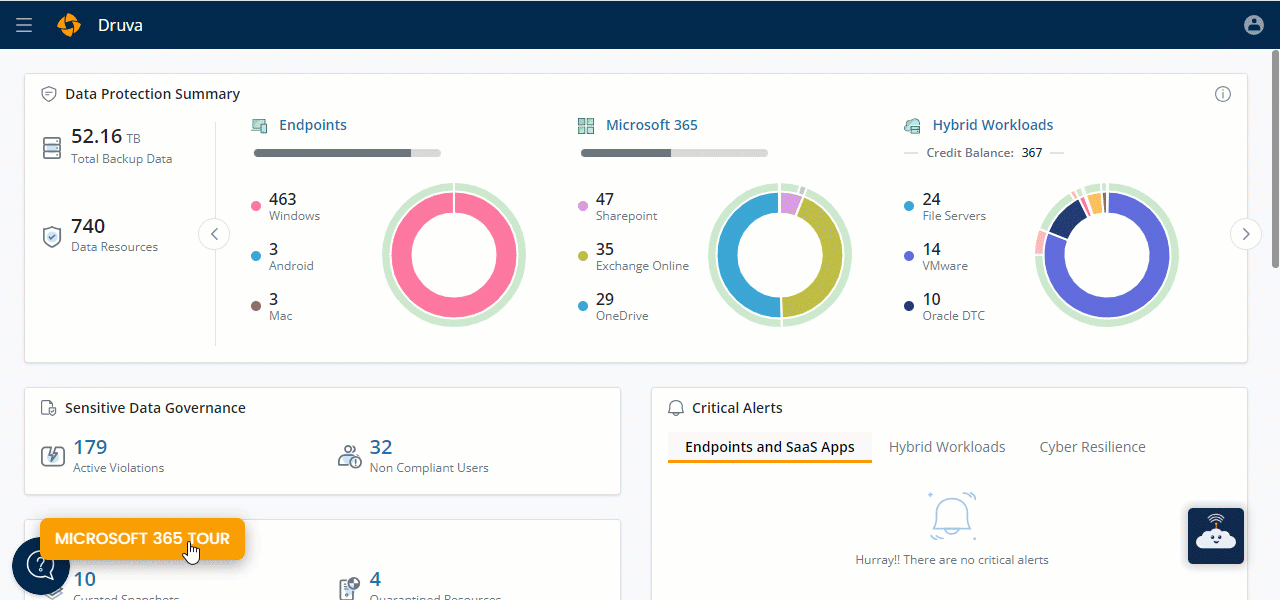Image resolution: width=1280 pixels, height=600 pixels.
Task: Open the Microsoft 365 section link
Action: pos(651,125)
